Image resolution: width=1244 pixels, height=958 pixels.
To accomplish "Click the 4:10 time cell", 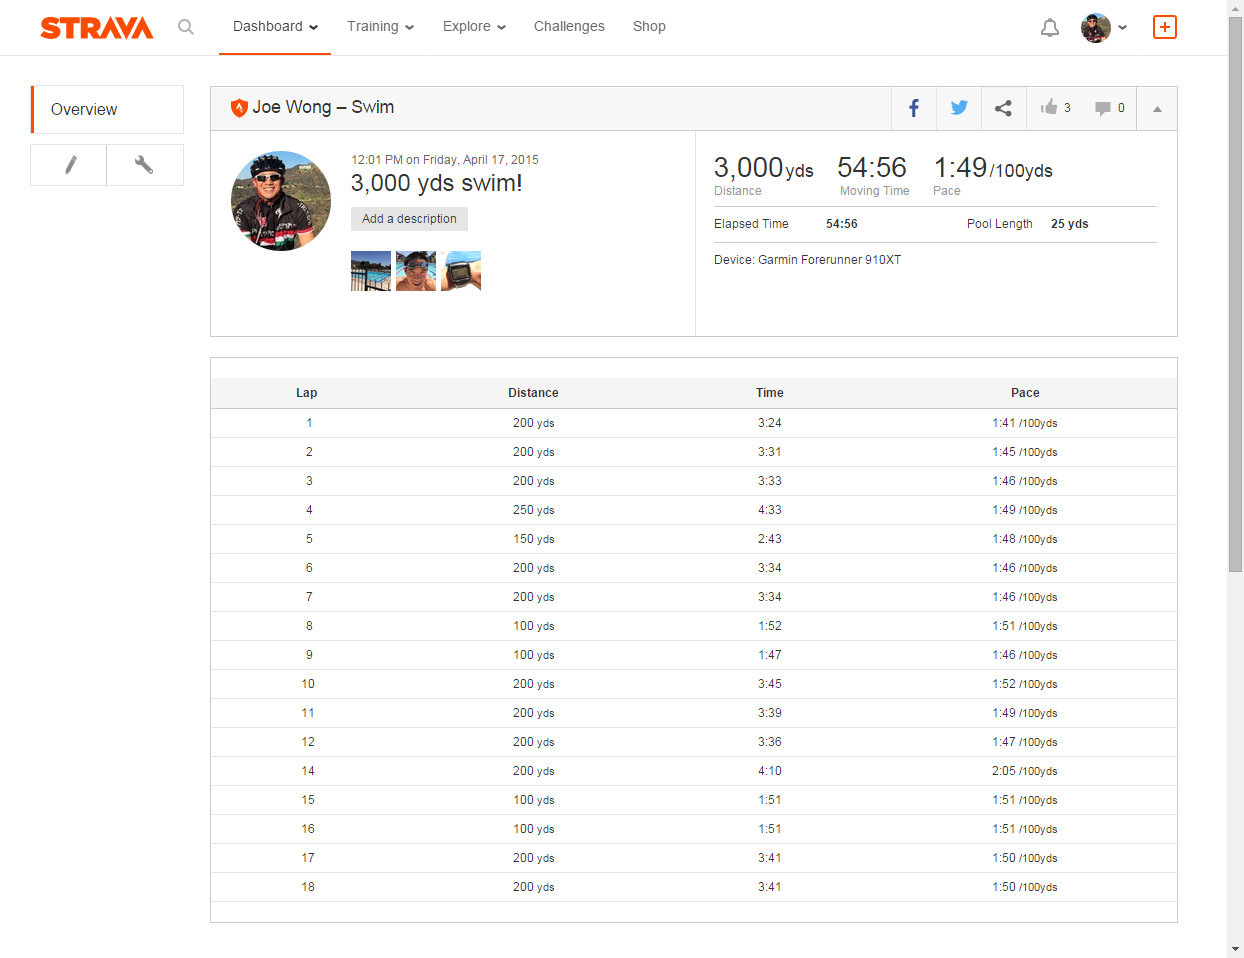I will 770,771.
